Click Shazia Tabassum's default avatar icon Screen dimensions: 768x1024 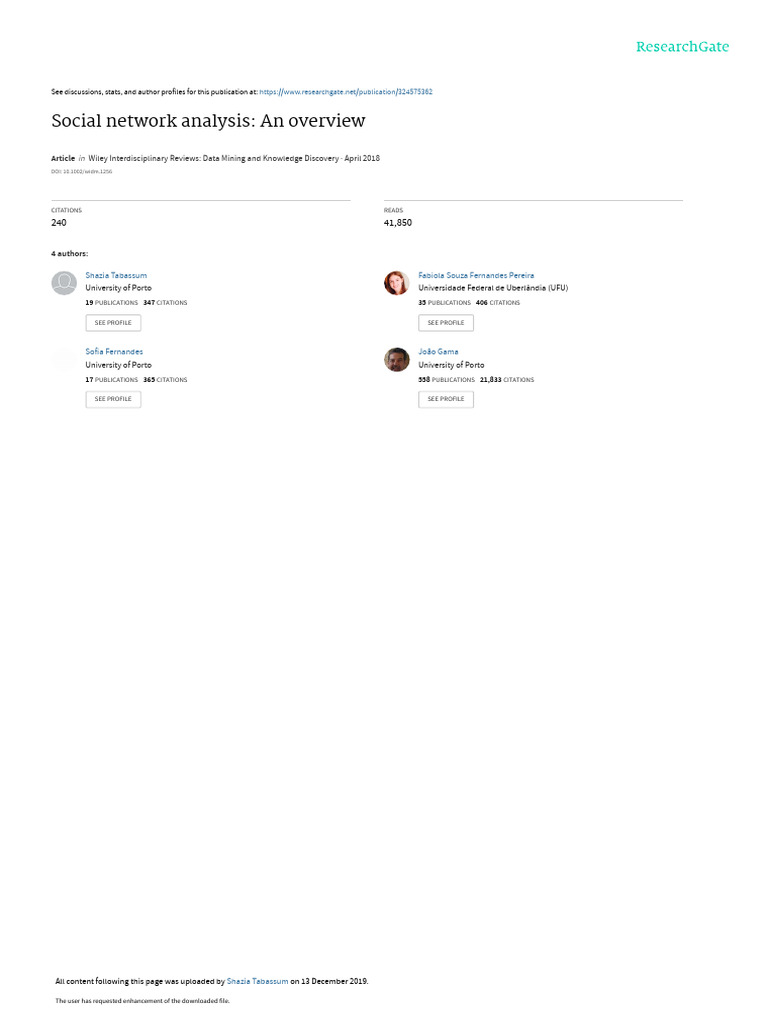64,283
